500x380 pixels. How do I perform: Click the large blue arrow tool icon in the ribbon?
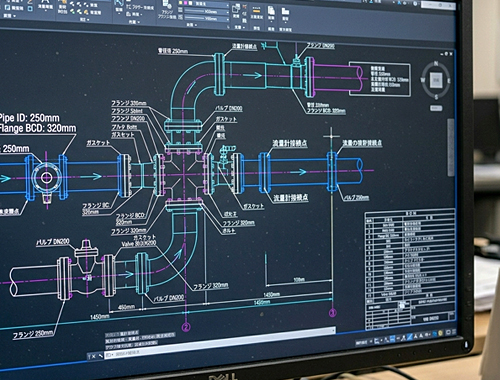click(119, 3)
